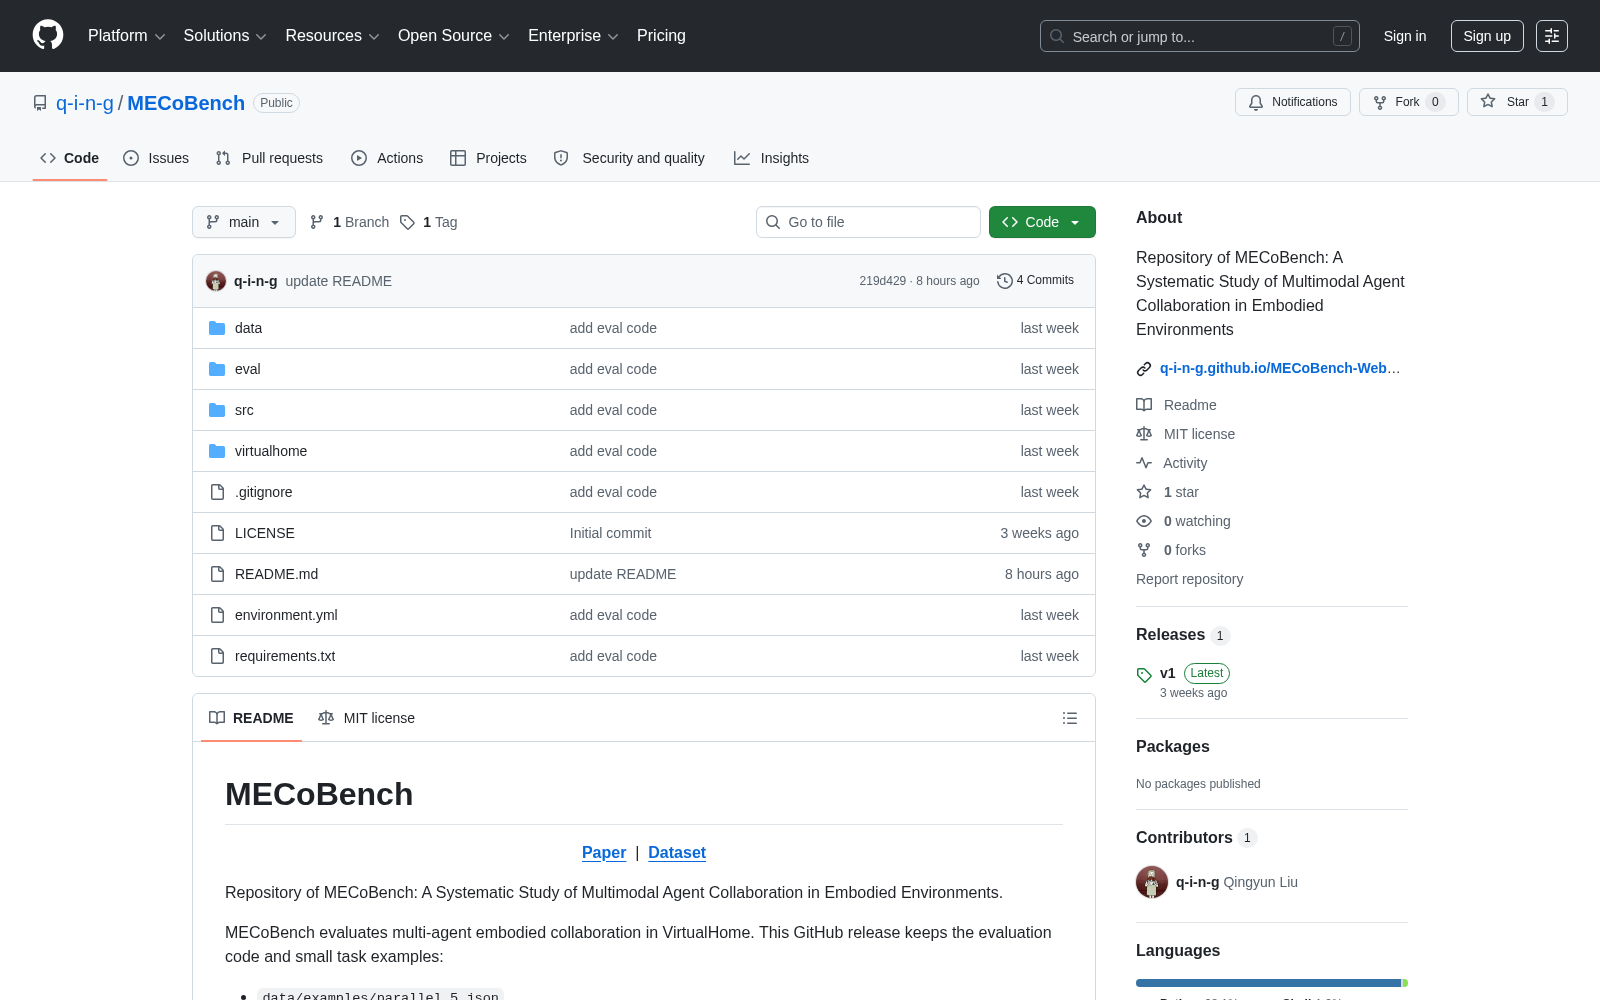Open the main branch selector dropdown
1600x1000 pixels.
click(244, 222)
